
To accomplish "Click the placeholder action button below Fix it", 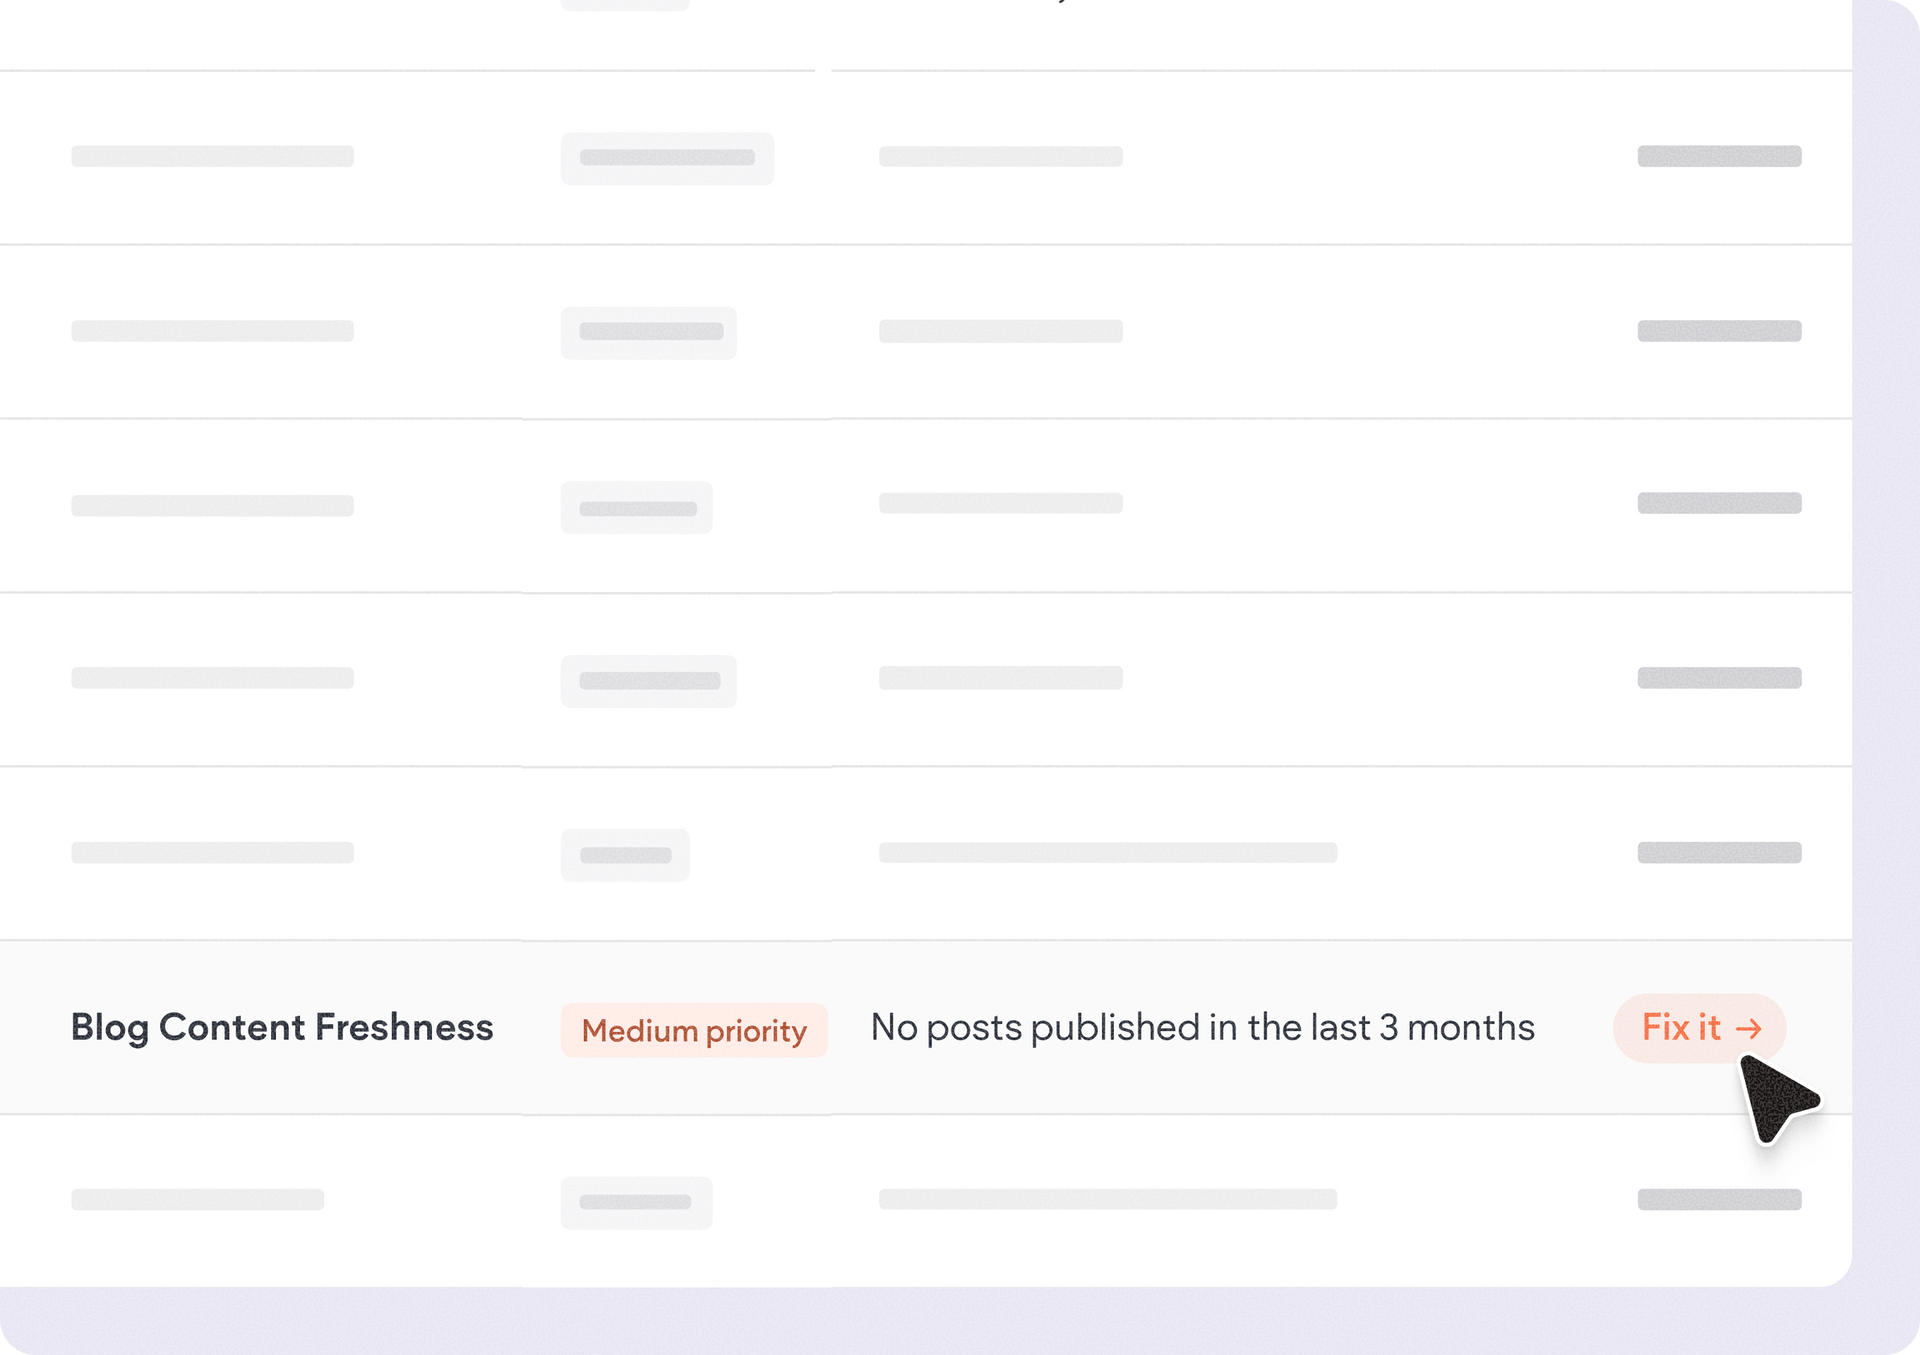I will pyautogui.click(x=1719, y=1199).
